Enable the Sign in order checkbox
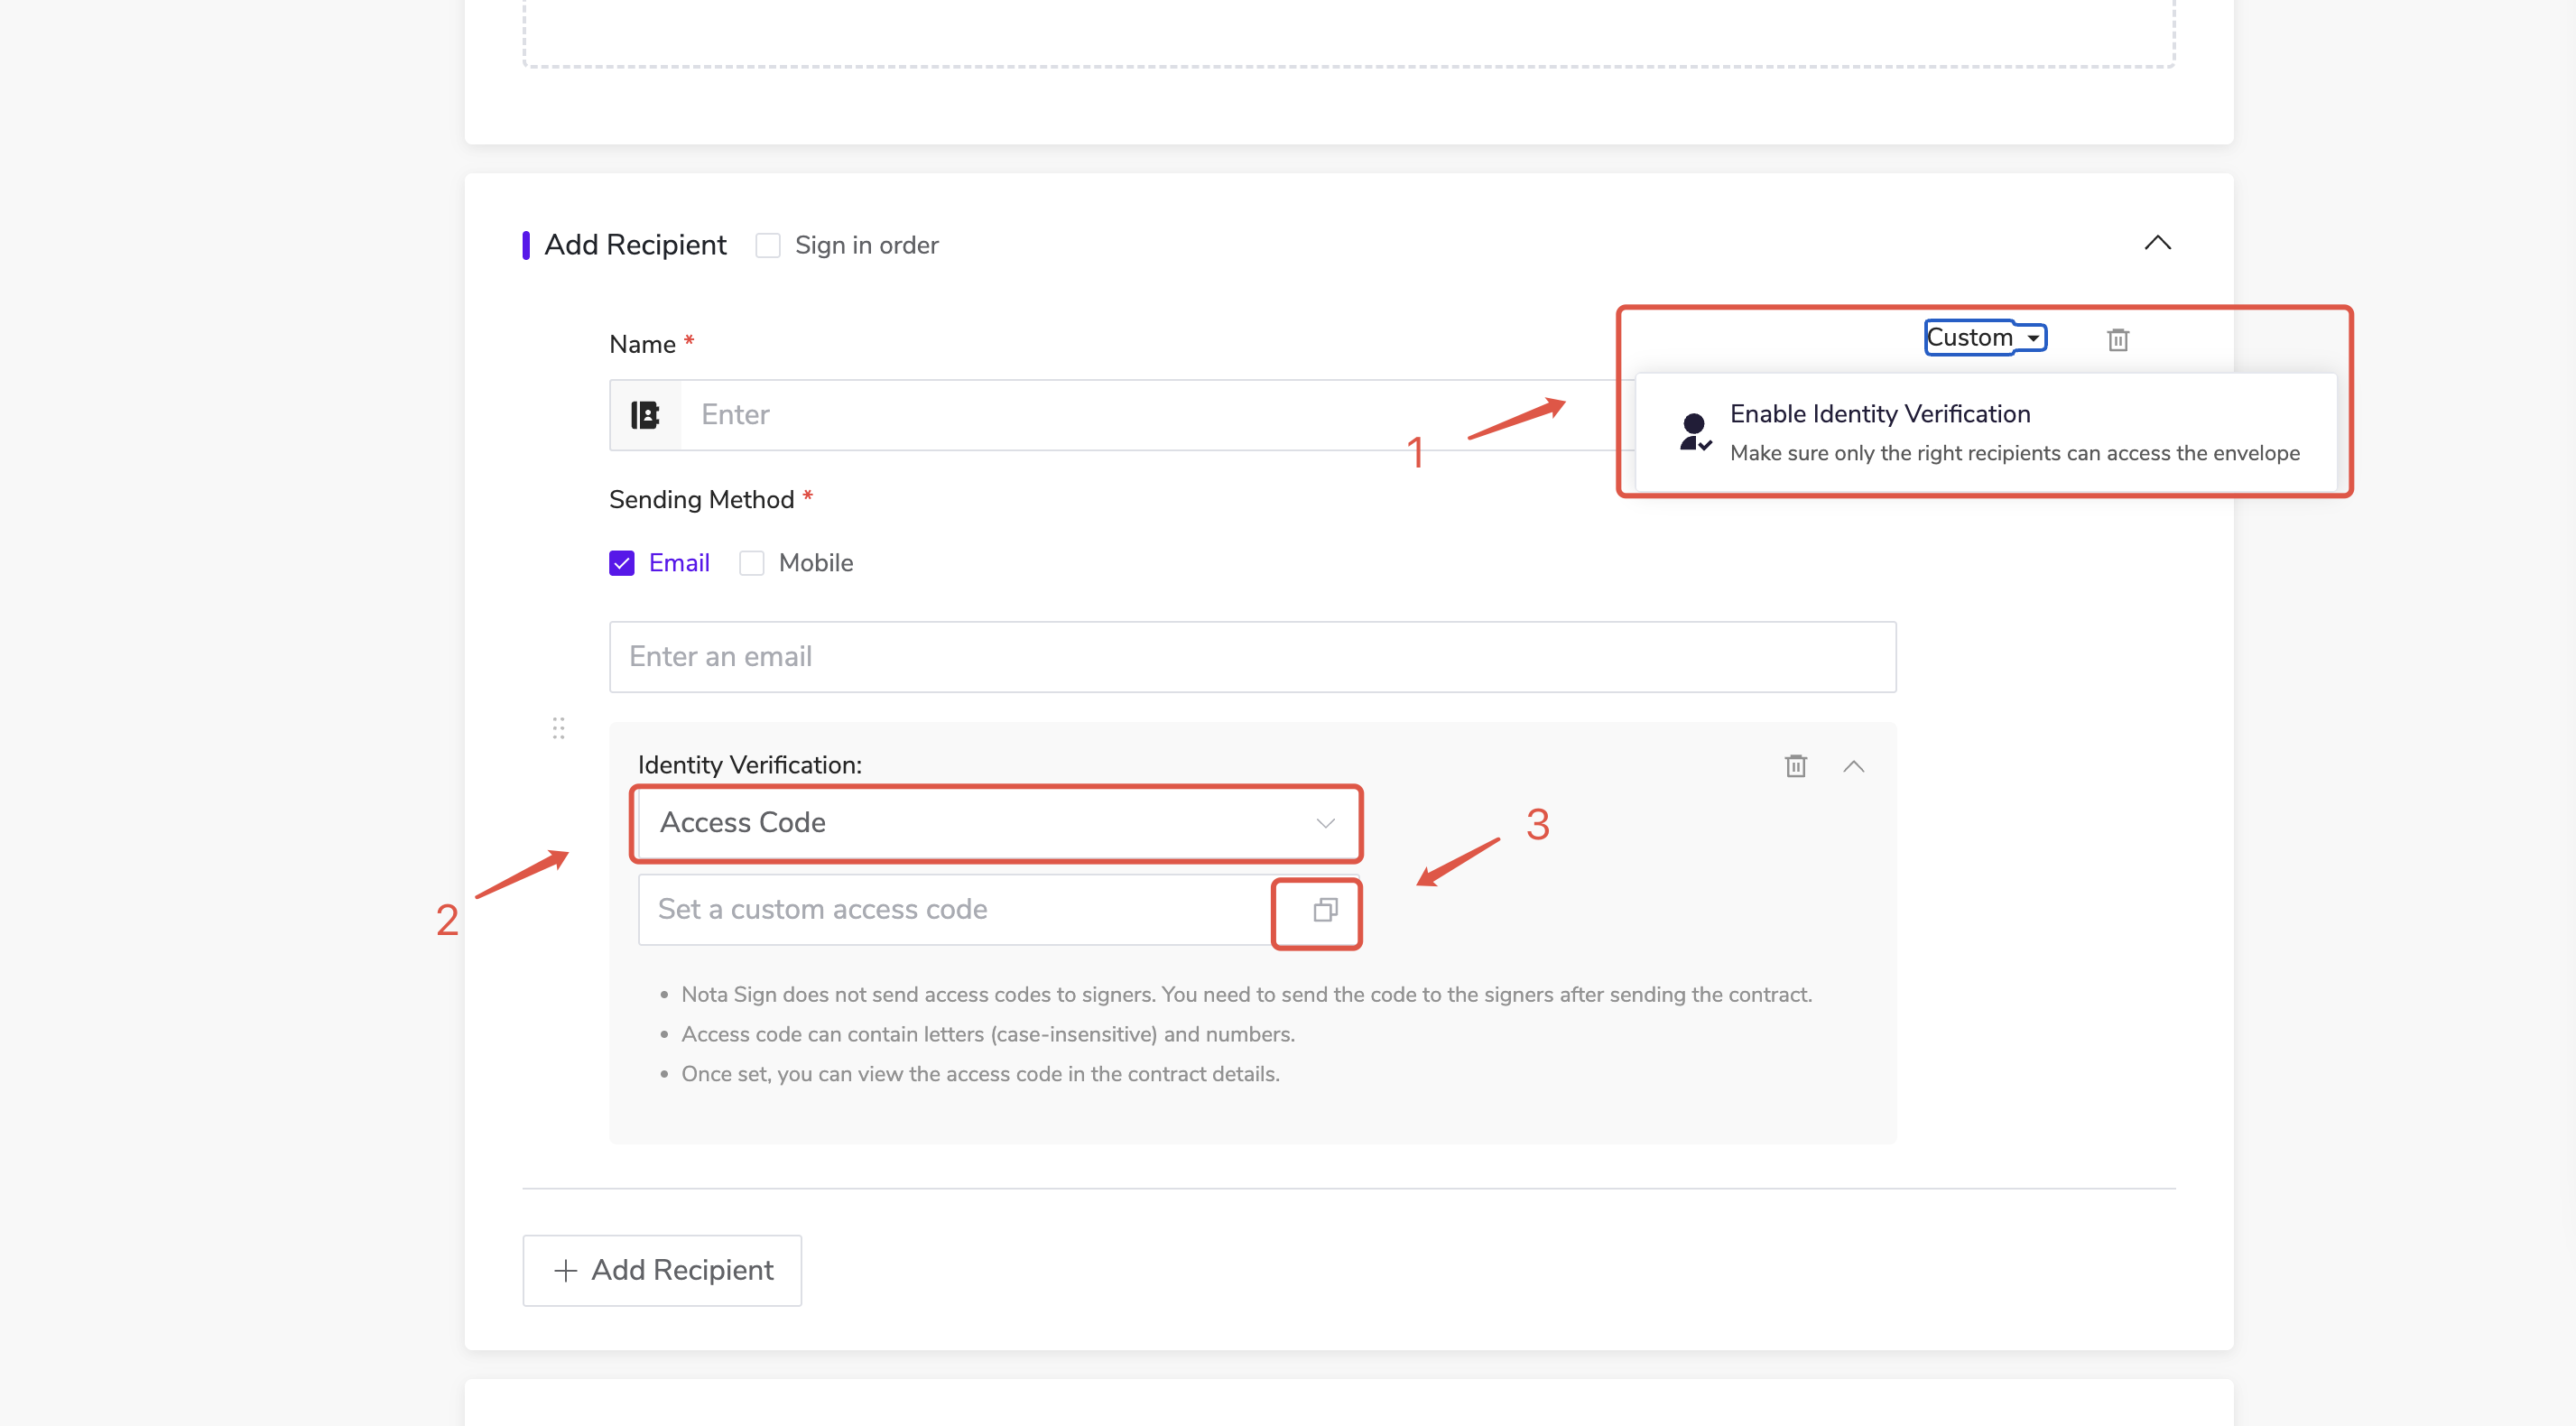2576x1426 pixels. pyautogui.click(x=767, y=246)
